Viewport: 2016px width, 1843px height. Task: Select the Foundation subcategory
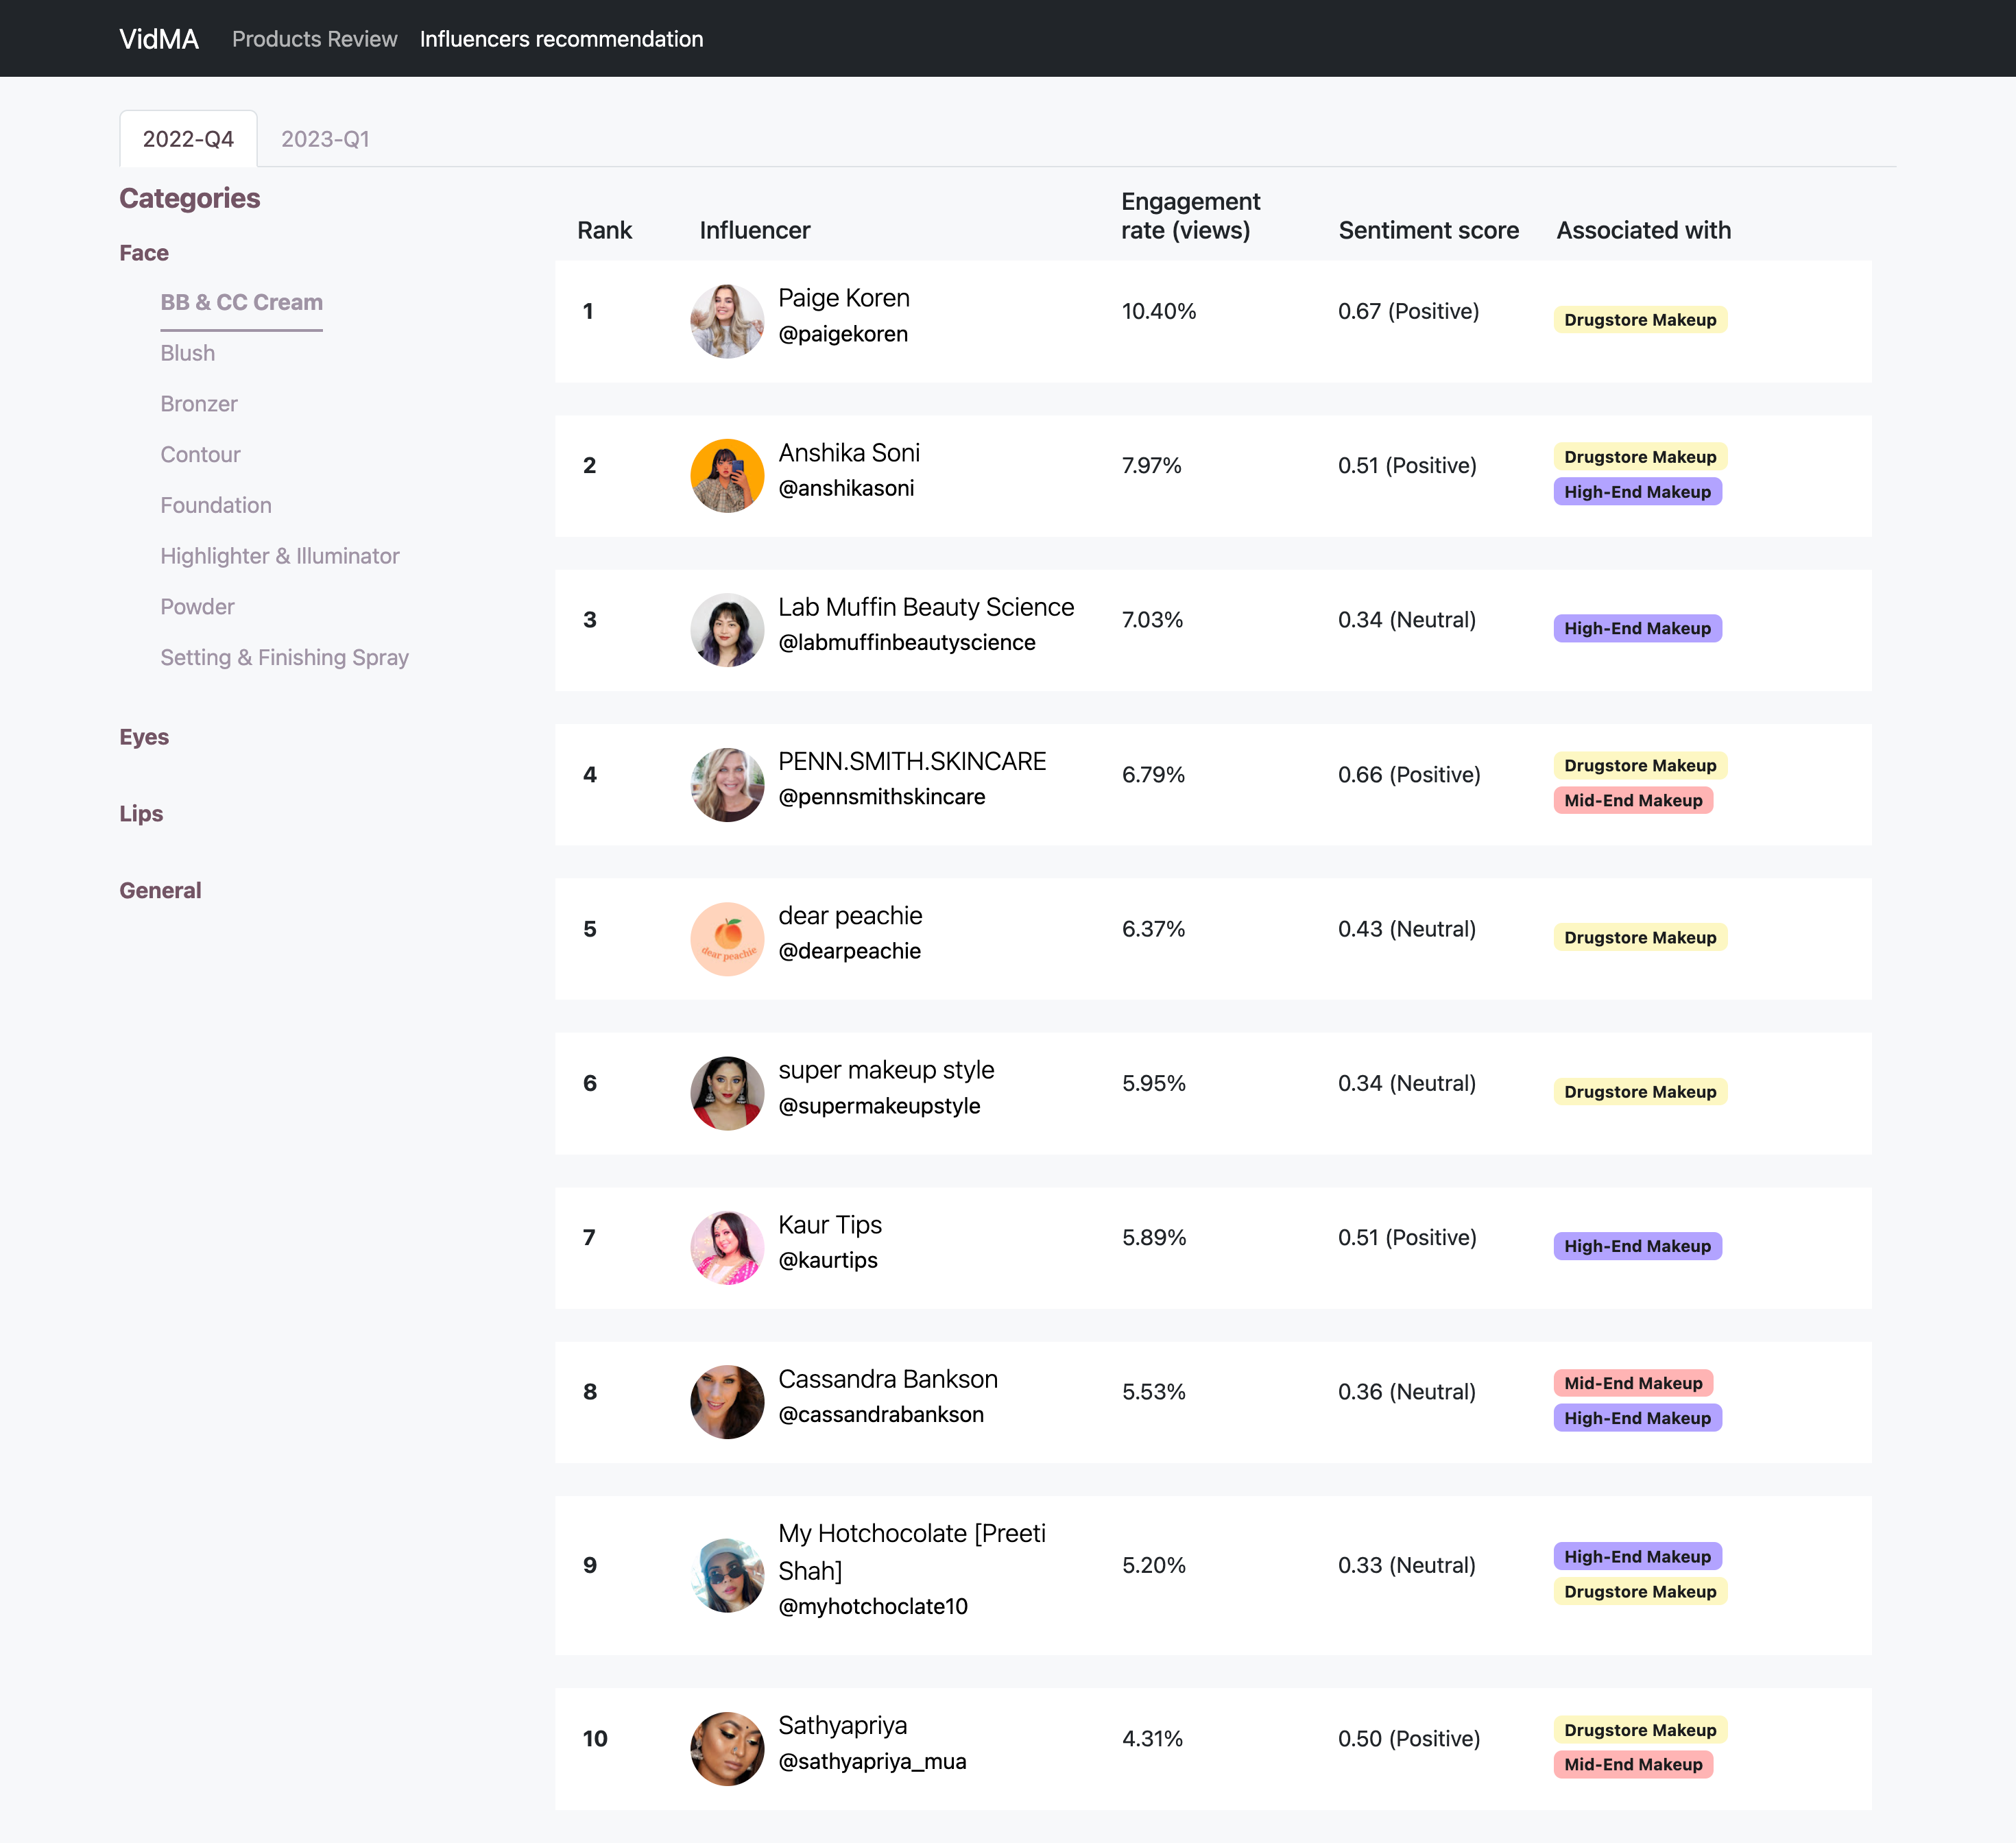216,505
